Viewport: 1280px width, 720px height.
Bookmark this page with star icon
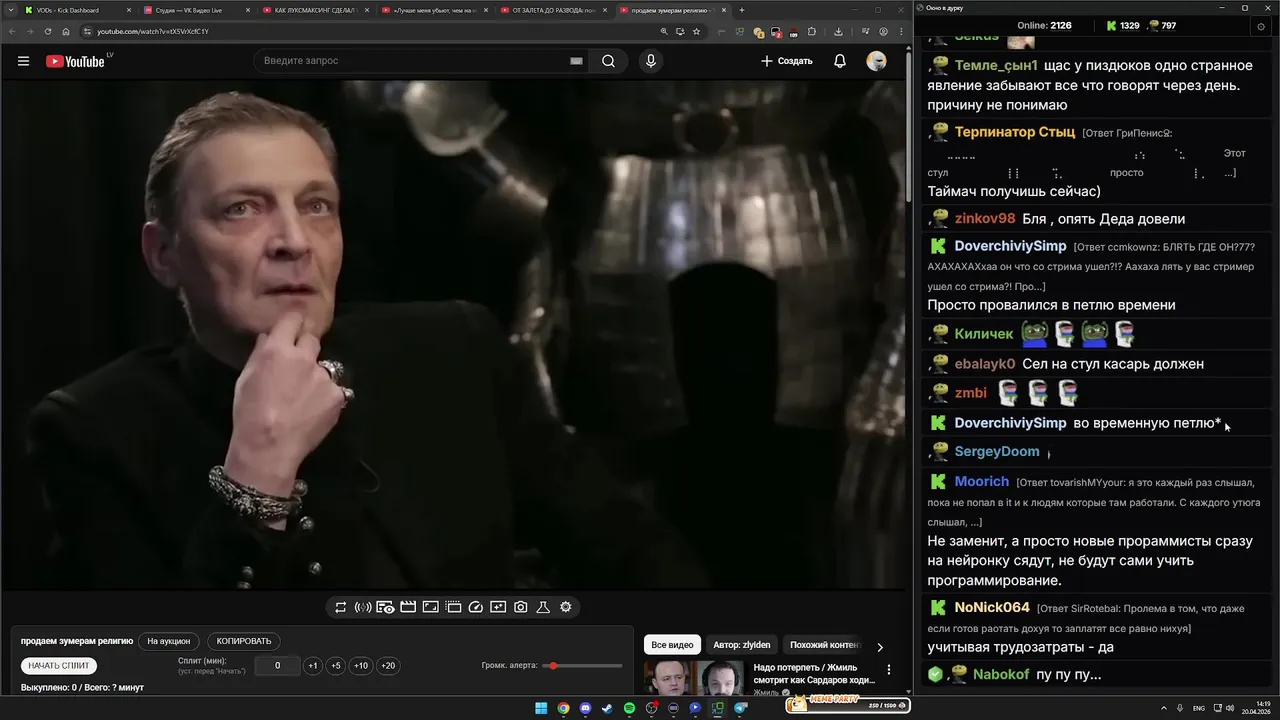(696, 31)
